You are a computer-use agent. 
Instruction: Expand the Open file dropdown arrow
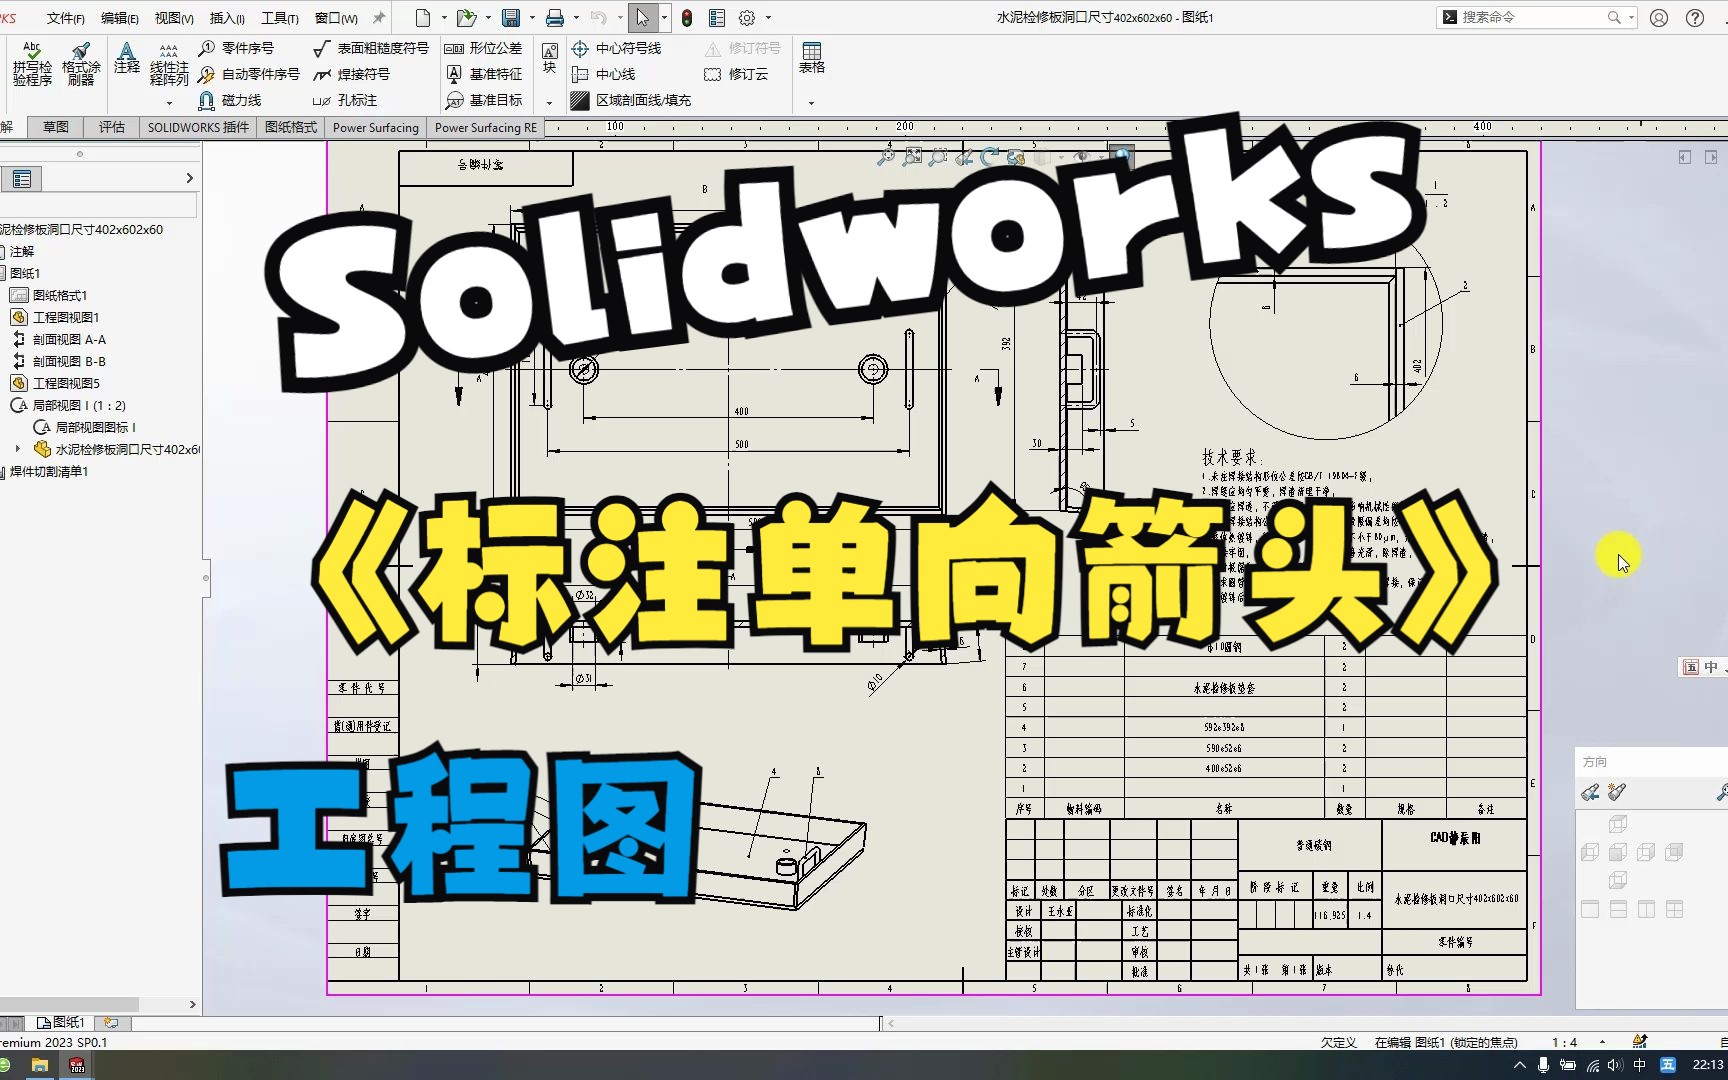point(488,18)
